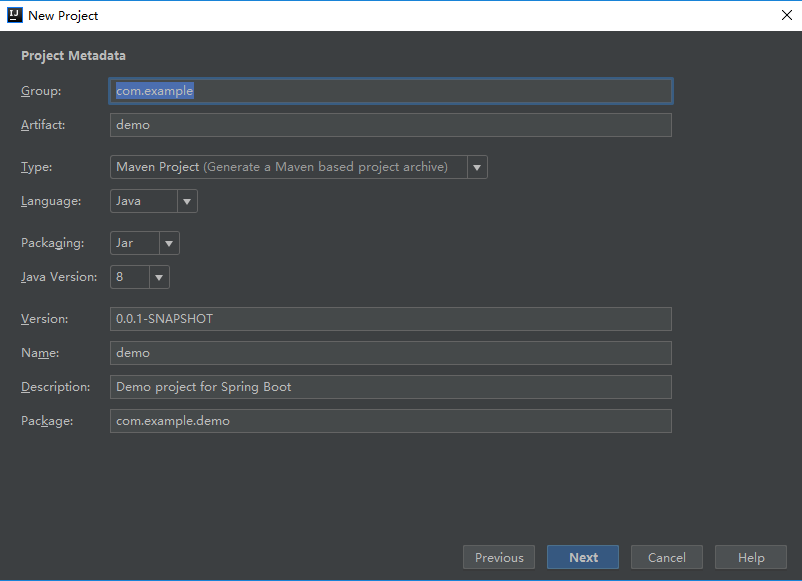
Task: Expand the Java Version dropdown arrow
Action: [159, 277]
